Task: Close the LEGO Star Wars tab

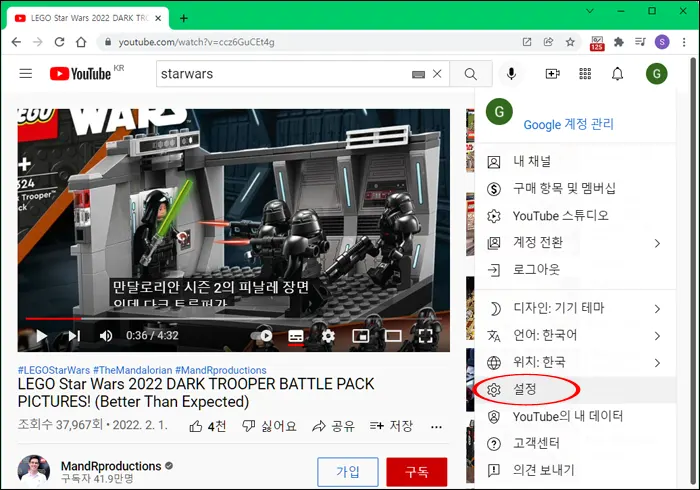Action: 158,18
